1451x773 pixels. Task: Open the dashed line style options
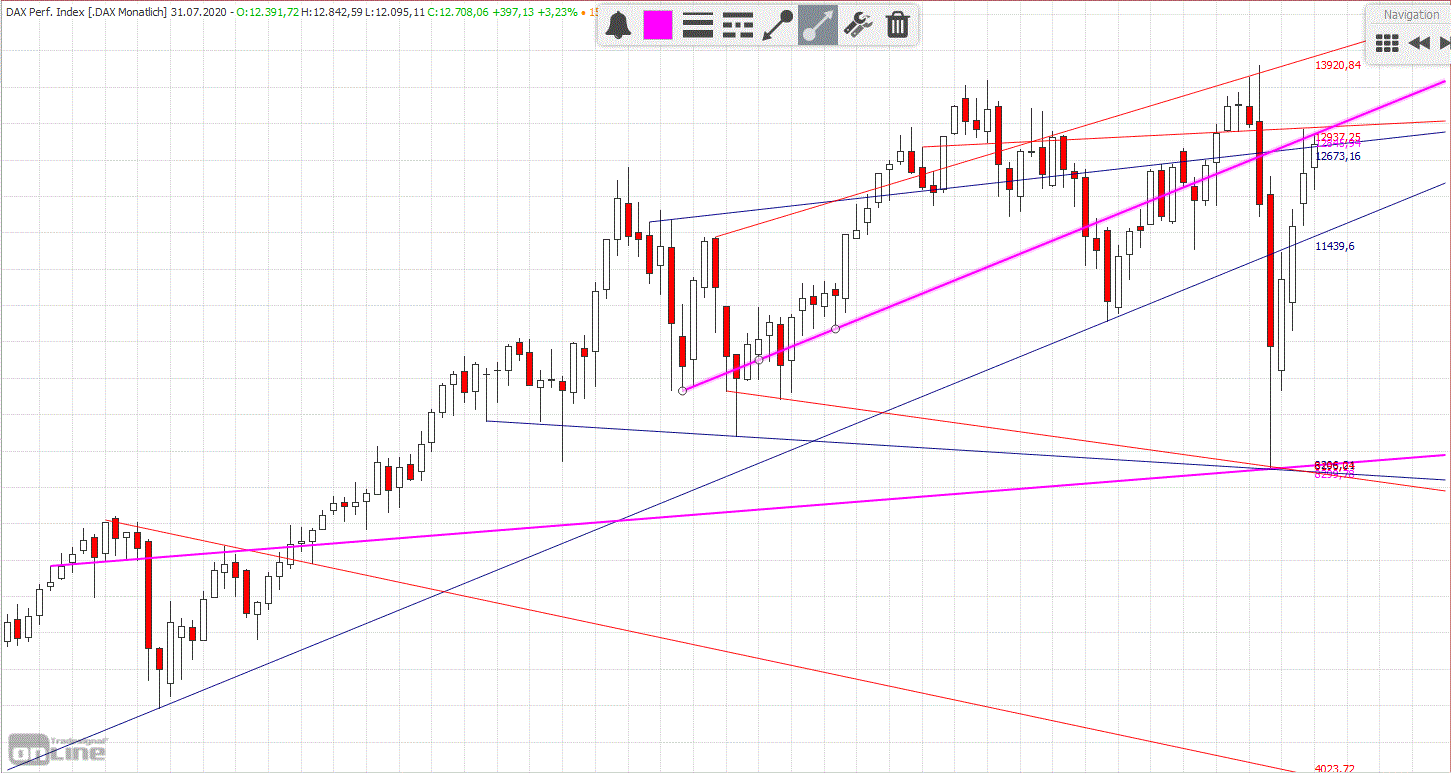(738, 25)
